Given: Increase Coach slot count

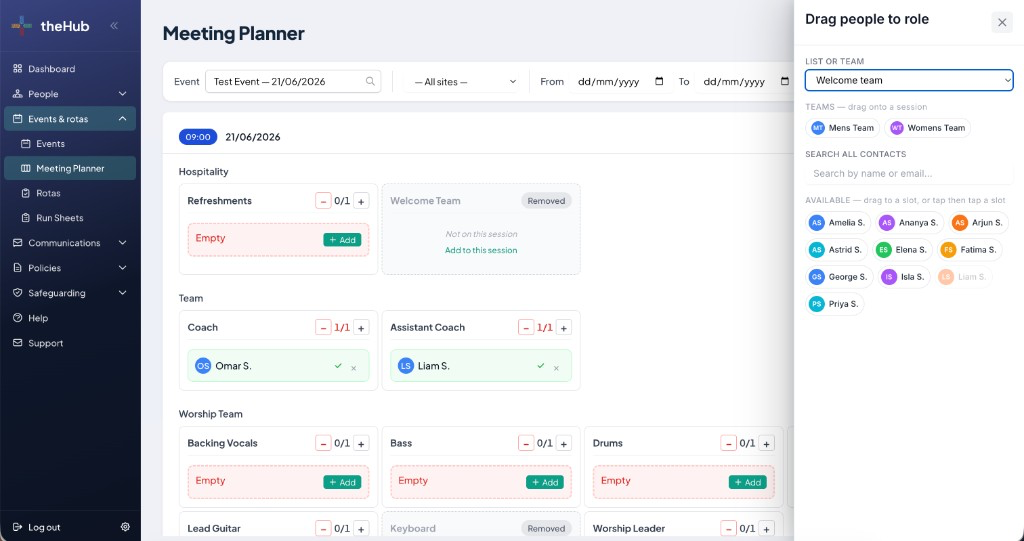Looking at the screenshot, I should [361, 327].
